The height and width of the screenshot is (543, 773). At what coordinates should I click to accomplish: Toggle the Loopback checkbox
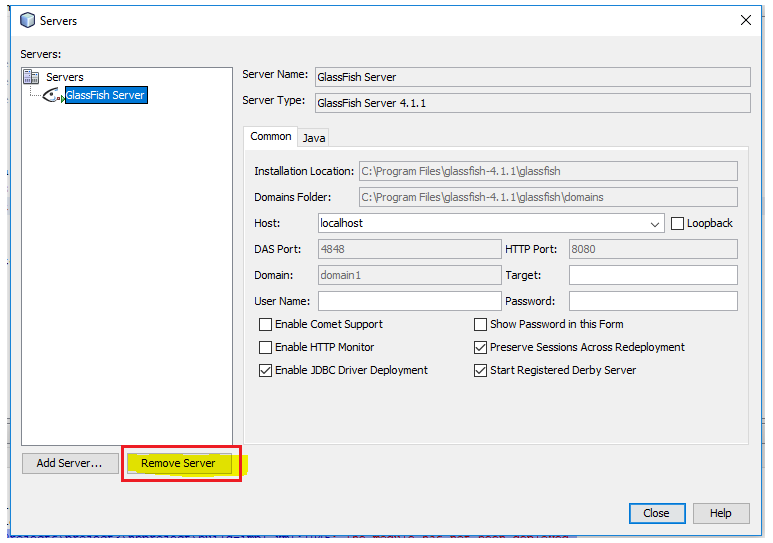(x=677, y=223)
